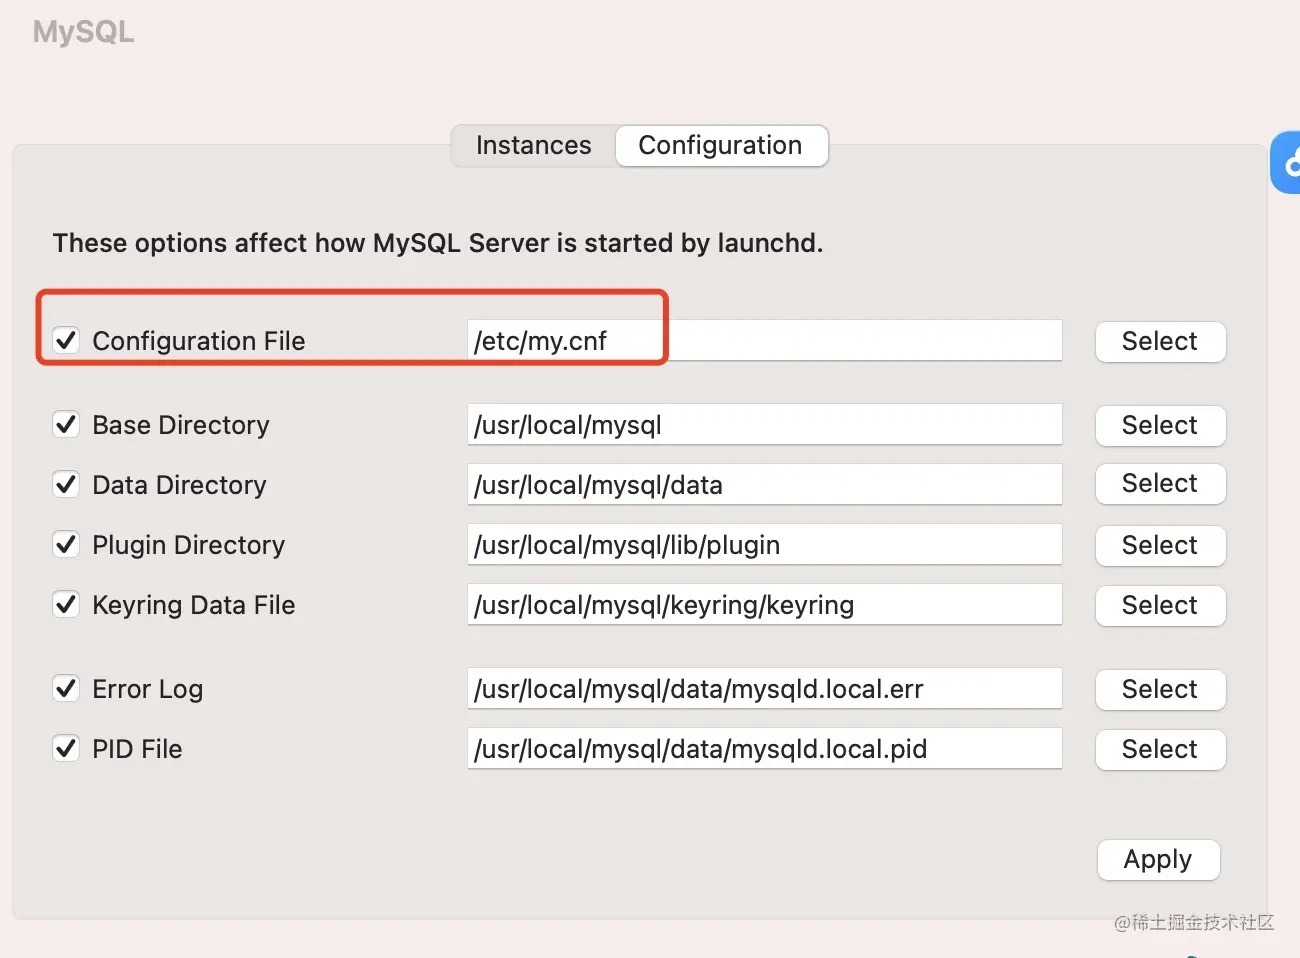Click into the Error Log path field
The width and height of the screenshot is (1300, 958).
(x=764, y=689)
